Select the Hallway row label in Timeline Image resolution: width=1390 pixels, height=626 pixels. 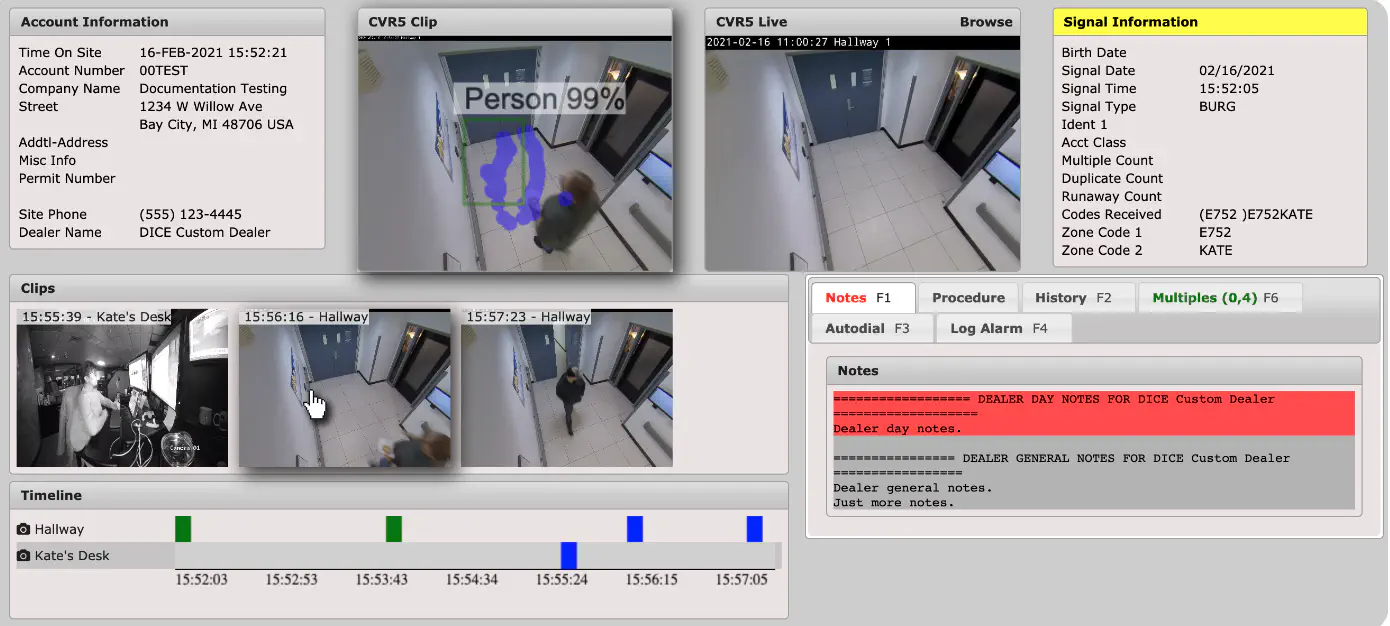pos(59,529)
